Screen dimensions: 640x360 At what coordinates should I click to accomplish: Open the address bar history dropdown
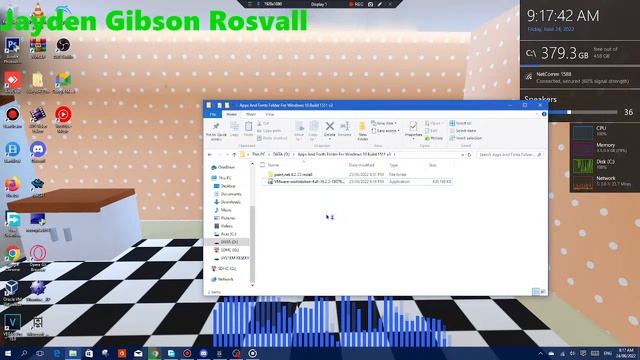(462, 155)
